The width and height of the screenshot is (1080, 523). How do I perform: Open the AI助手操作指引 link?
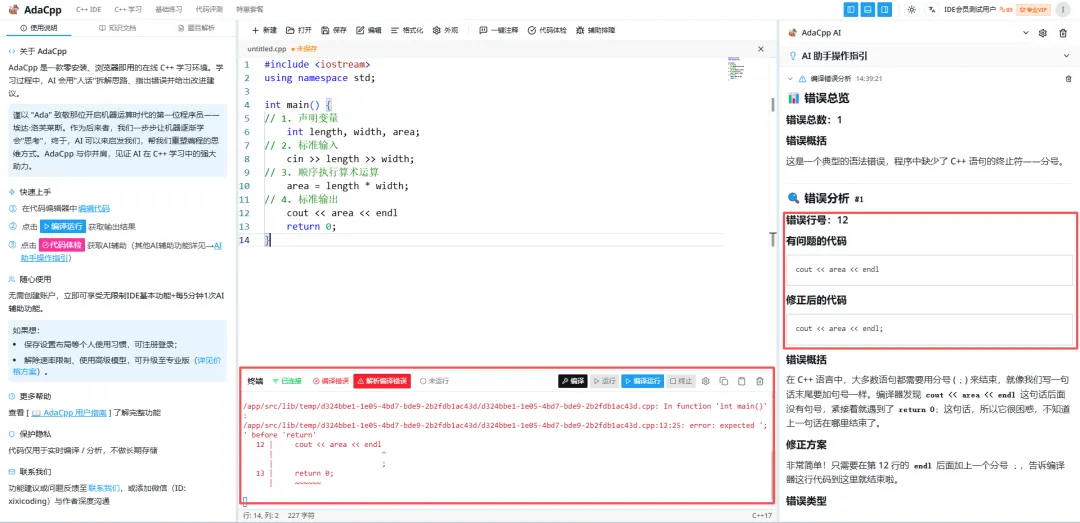pyautogui.click(x=122, y=251)
